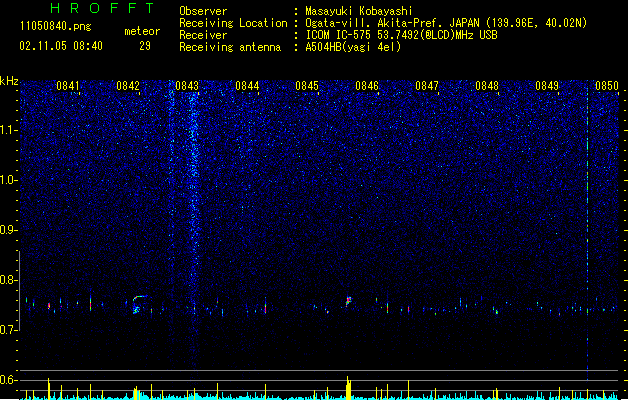Image resolution: width=629 pixels, height=400 pixels.
Task: Click the Observer label text
Action: click(203, 11)
